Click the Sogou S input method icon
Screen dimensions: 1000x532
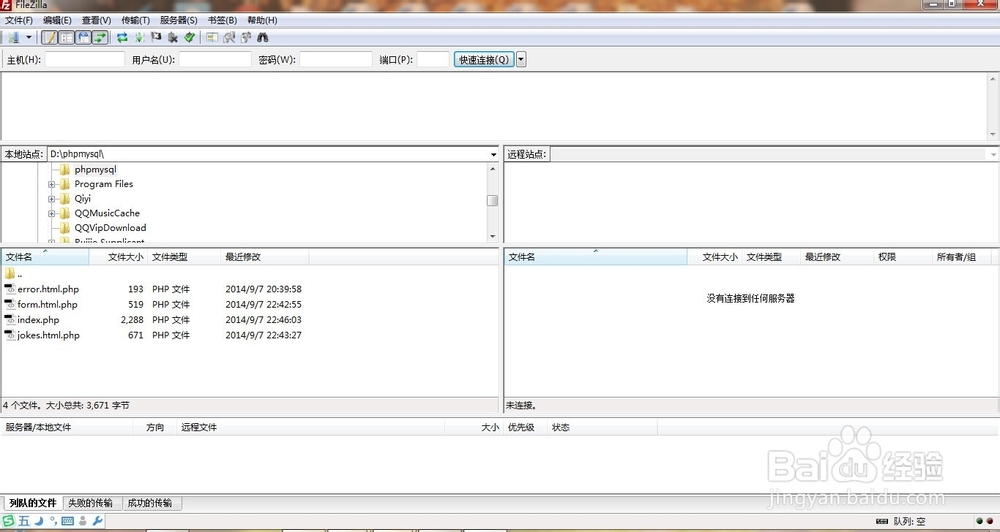8,521
